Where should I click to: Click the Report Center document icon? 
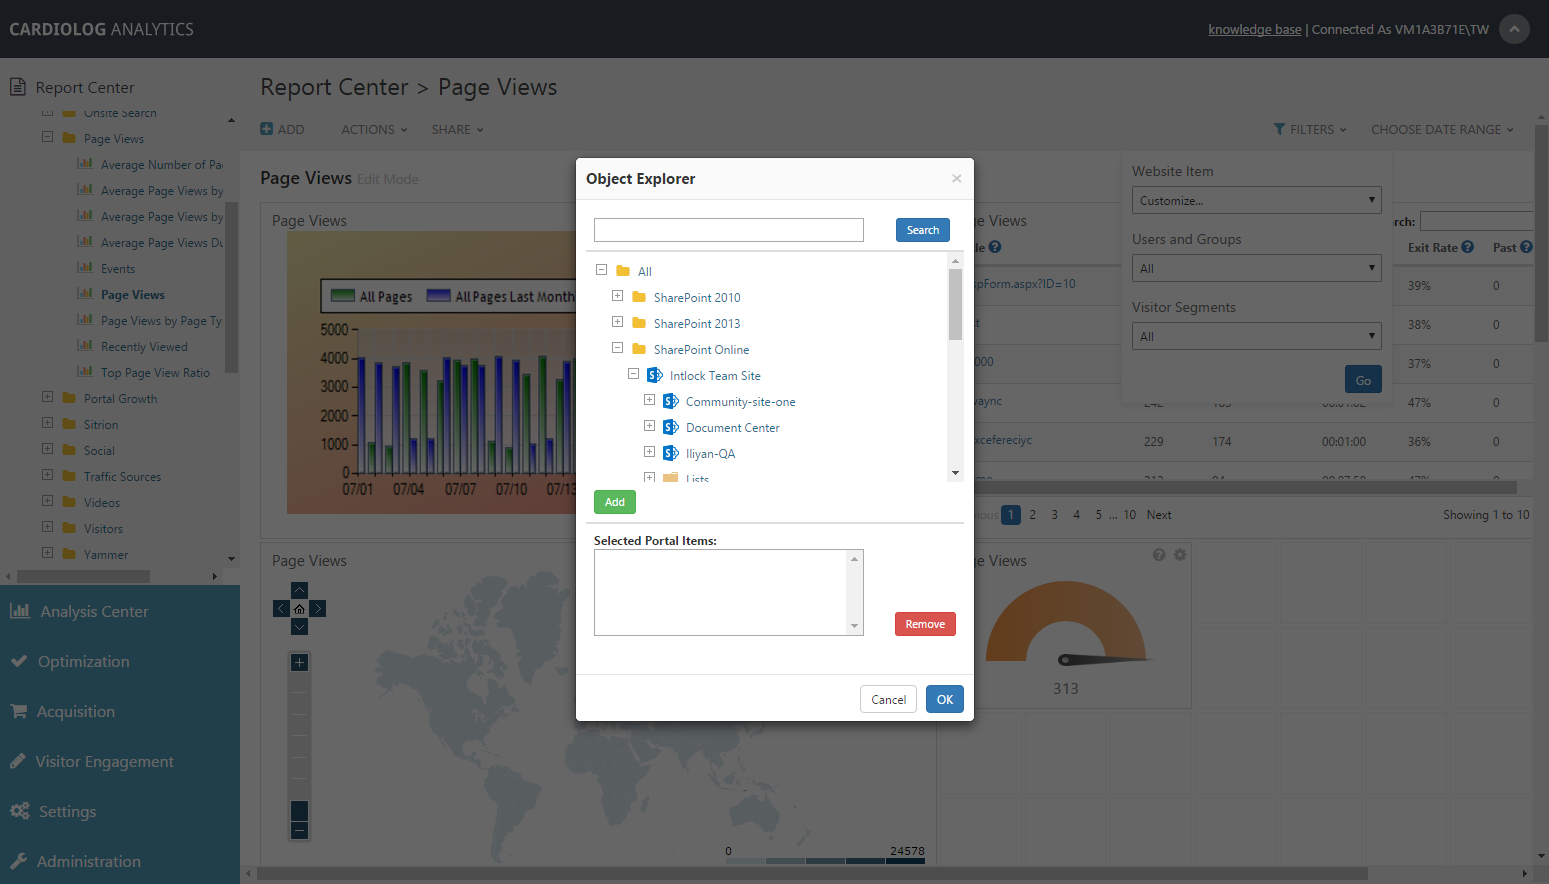click(x=18, y=87)
